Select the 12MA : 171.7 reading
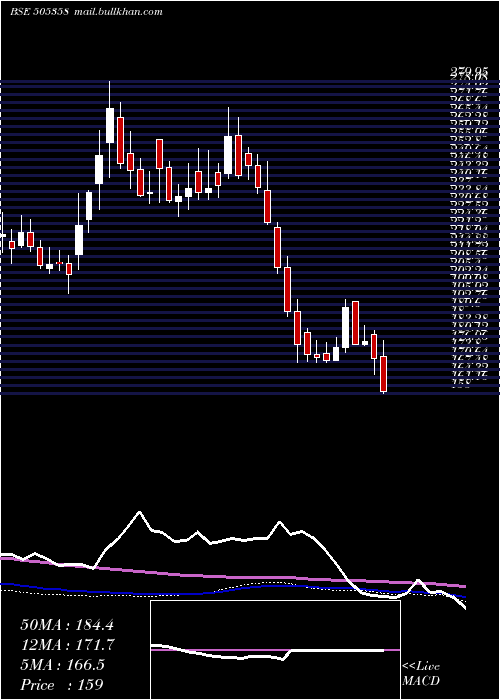 point(67,645)
